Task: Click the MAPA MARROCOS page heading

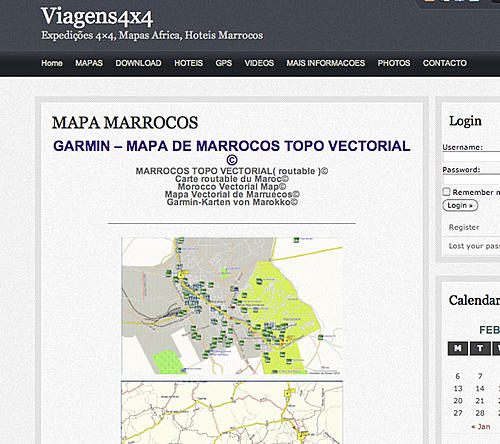Action: [125, 122]
